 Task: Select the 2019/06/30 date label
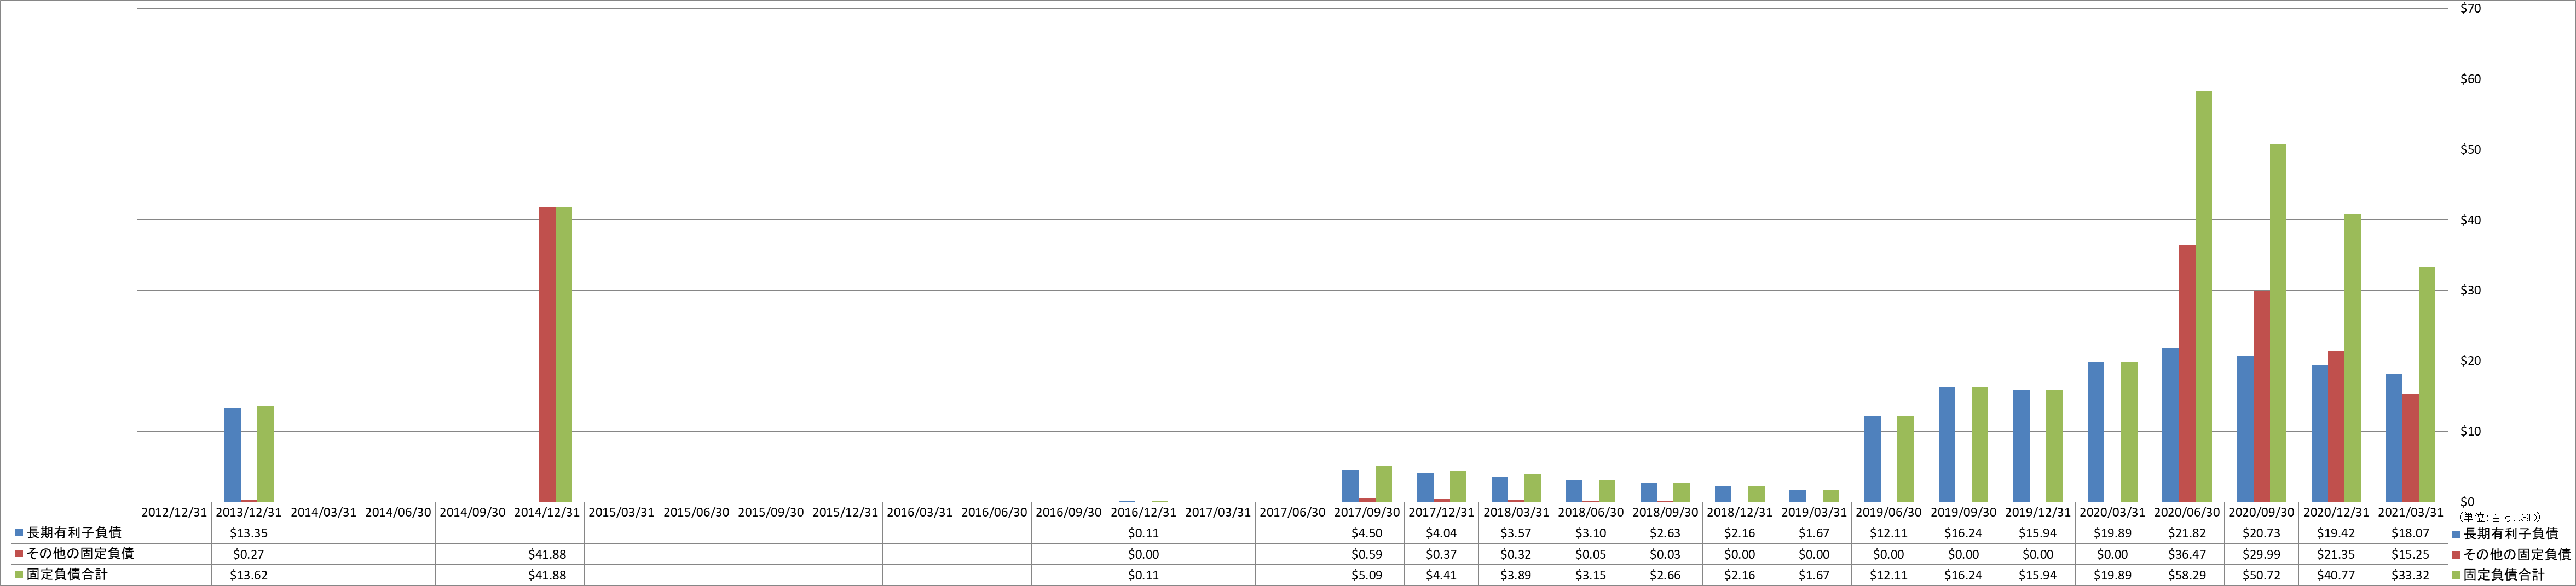point(1889,512)
